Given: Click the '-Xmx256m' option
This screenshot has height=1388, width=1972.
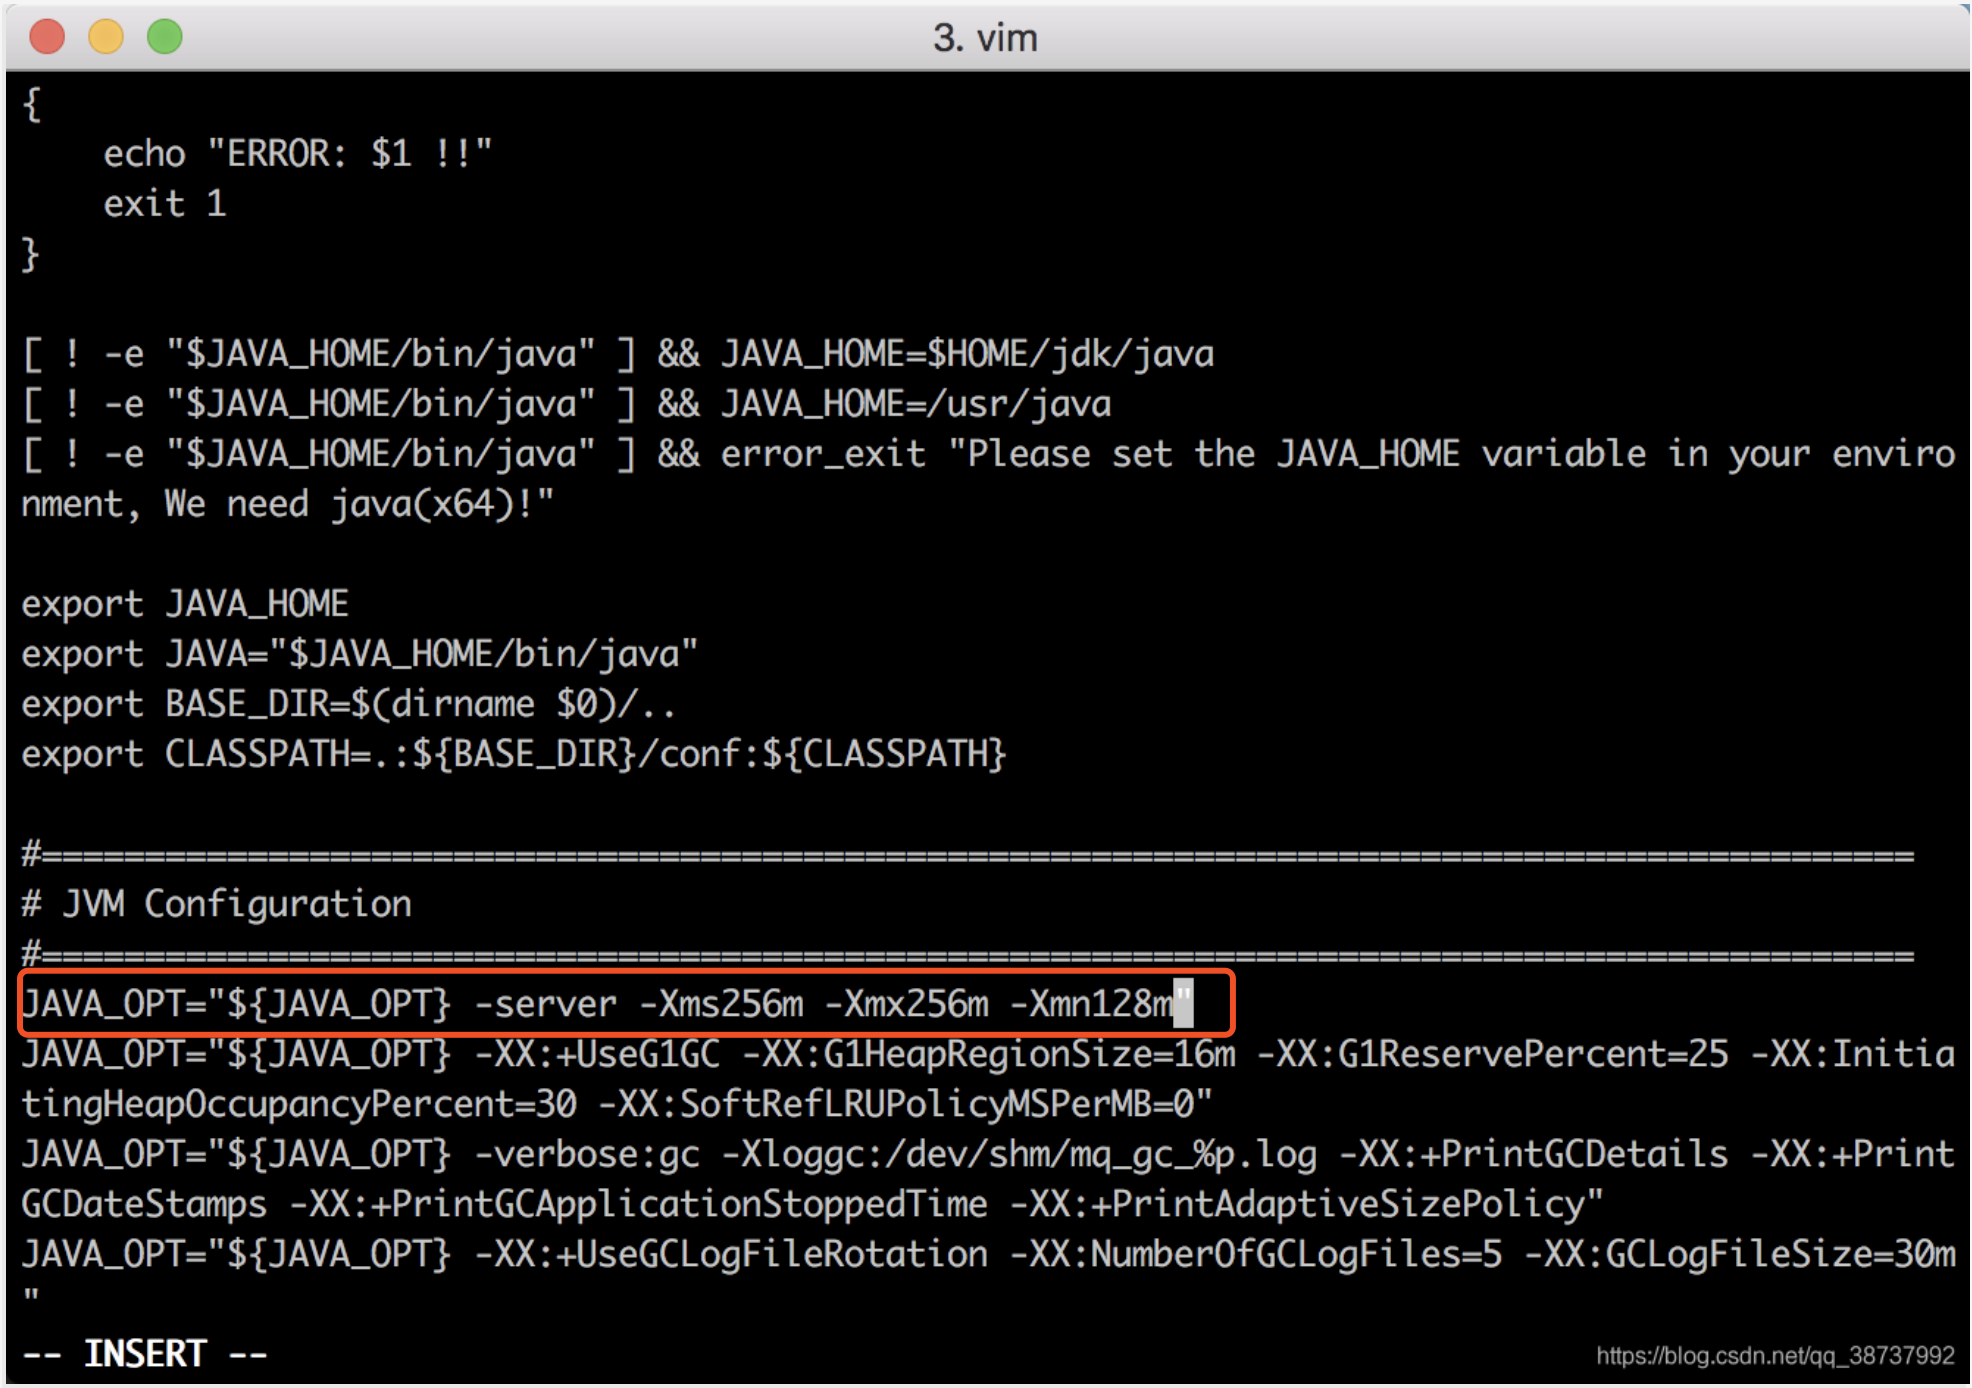Looking at the screenshot, I should coord(907,1003).
